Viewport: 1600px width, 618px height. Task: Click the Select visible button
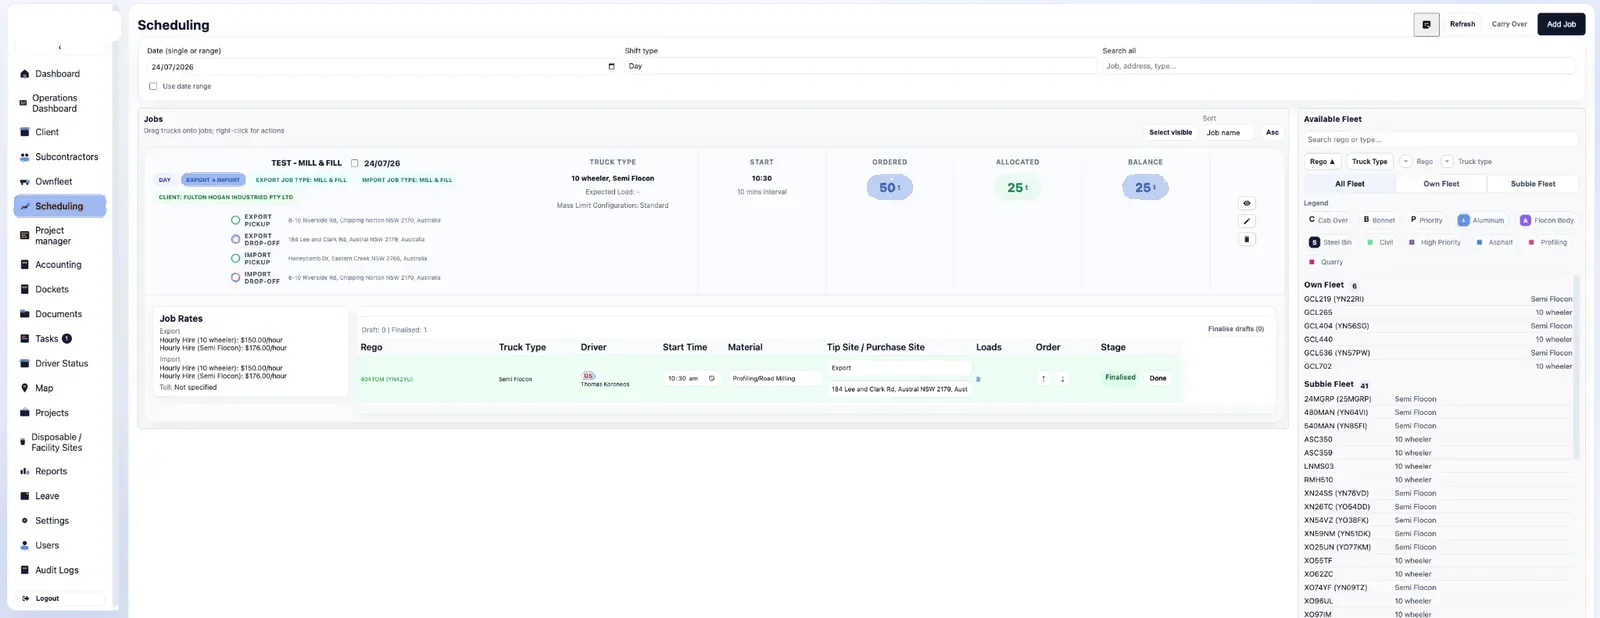coord(1170,133)
